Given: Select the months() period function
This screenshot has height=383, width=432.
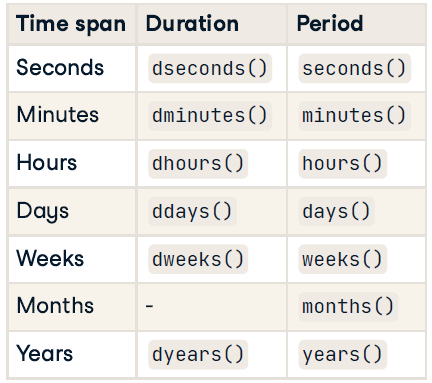Looking at the screenshot, I should (348, 307).
